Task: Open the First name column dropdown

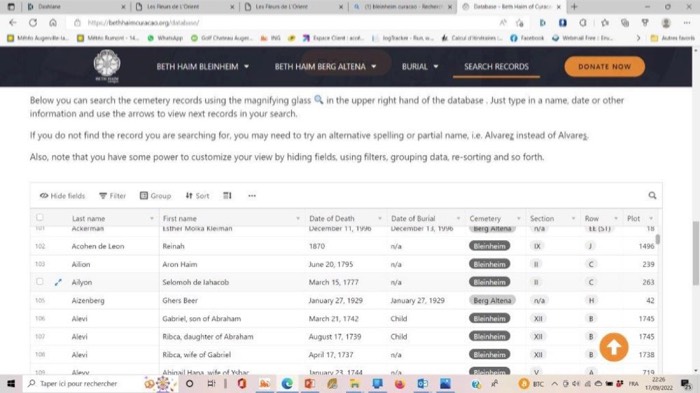Action: point(298,218)
